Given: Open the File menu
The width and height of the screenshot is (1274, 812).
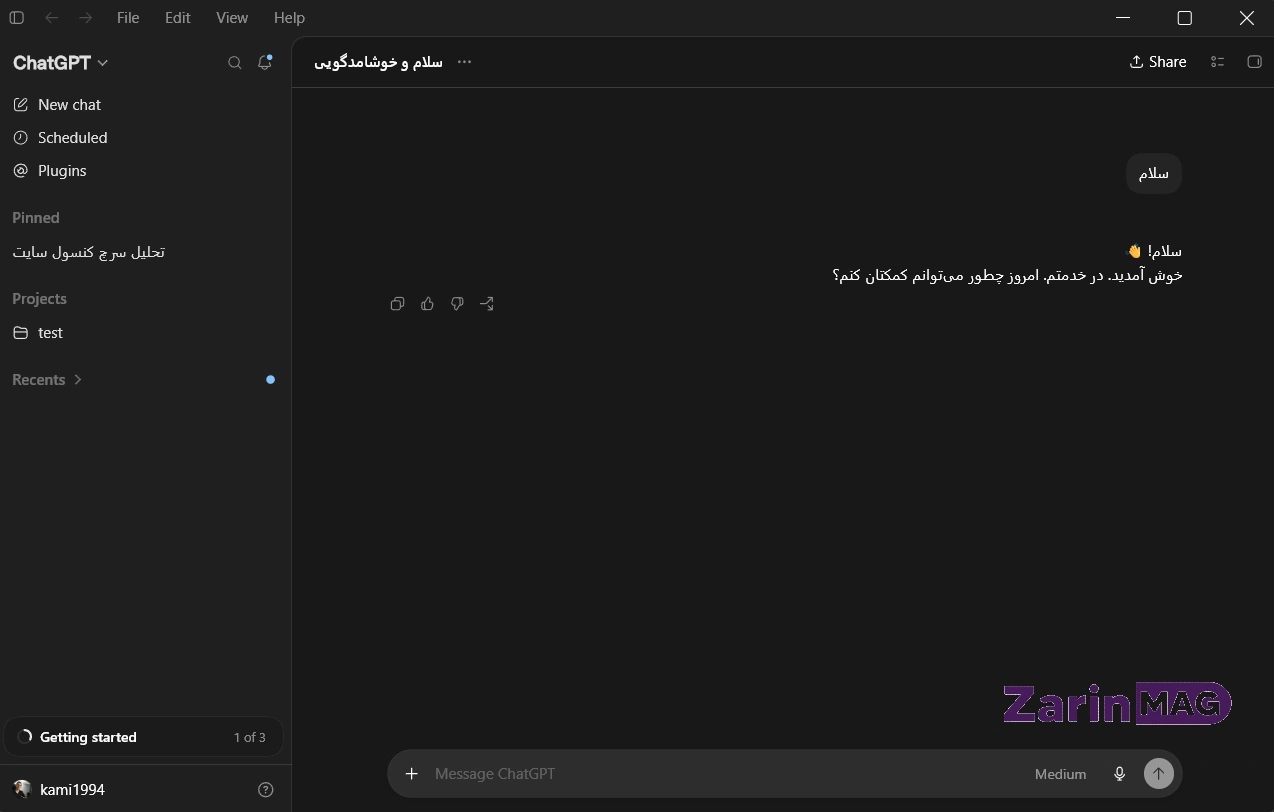Looking at the screenshot, I should pos(128,18).
